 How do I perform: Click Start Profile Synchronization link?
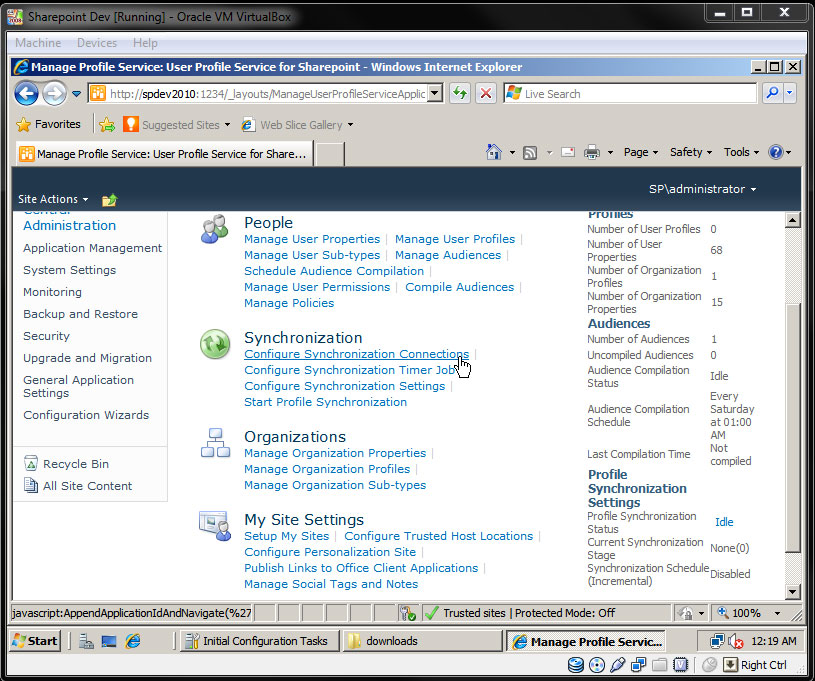325,402
